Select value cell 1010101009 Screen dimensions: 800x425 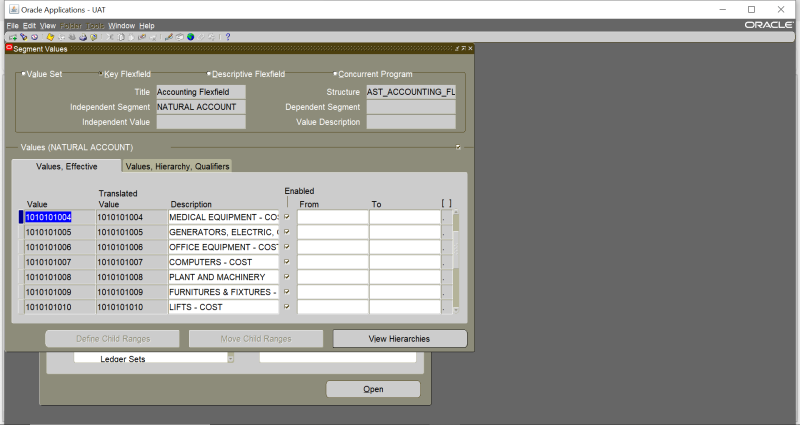(x=60, y=292)
